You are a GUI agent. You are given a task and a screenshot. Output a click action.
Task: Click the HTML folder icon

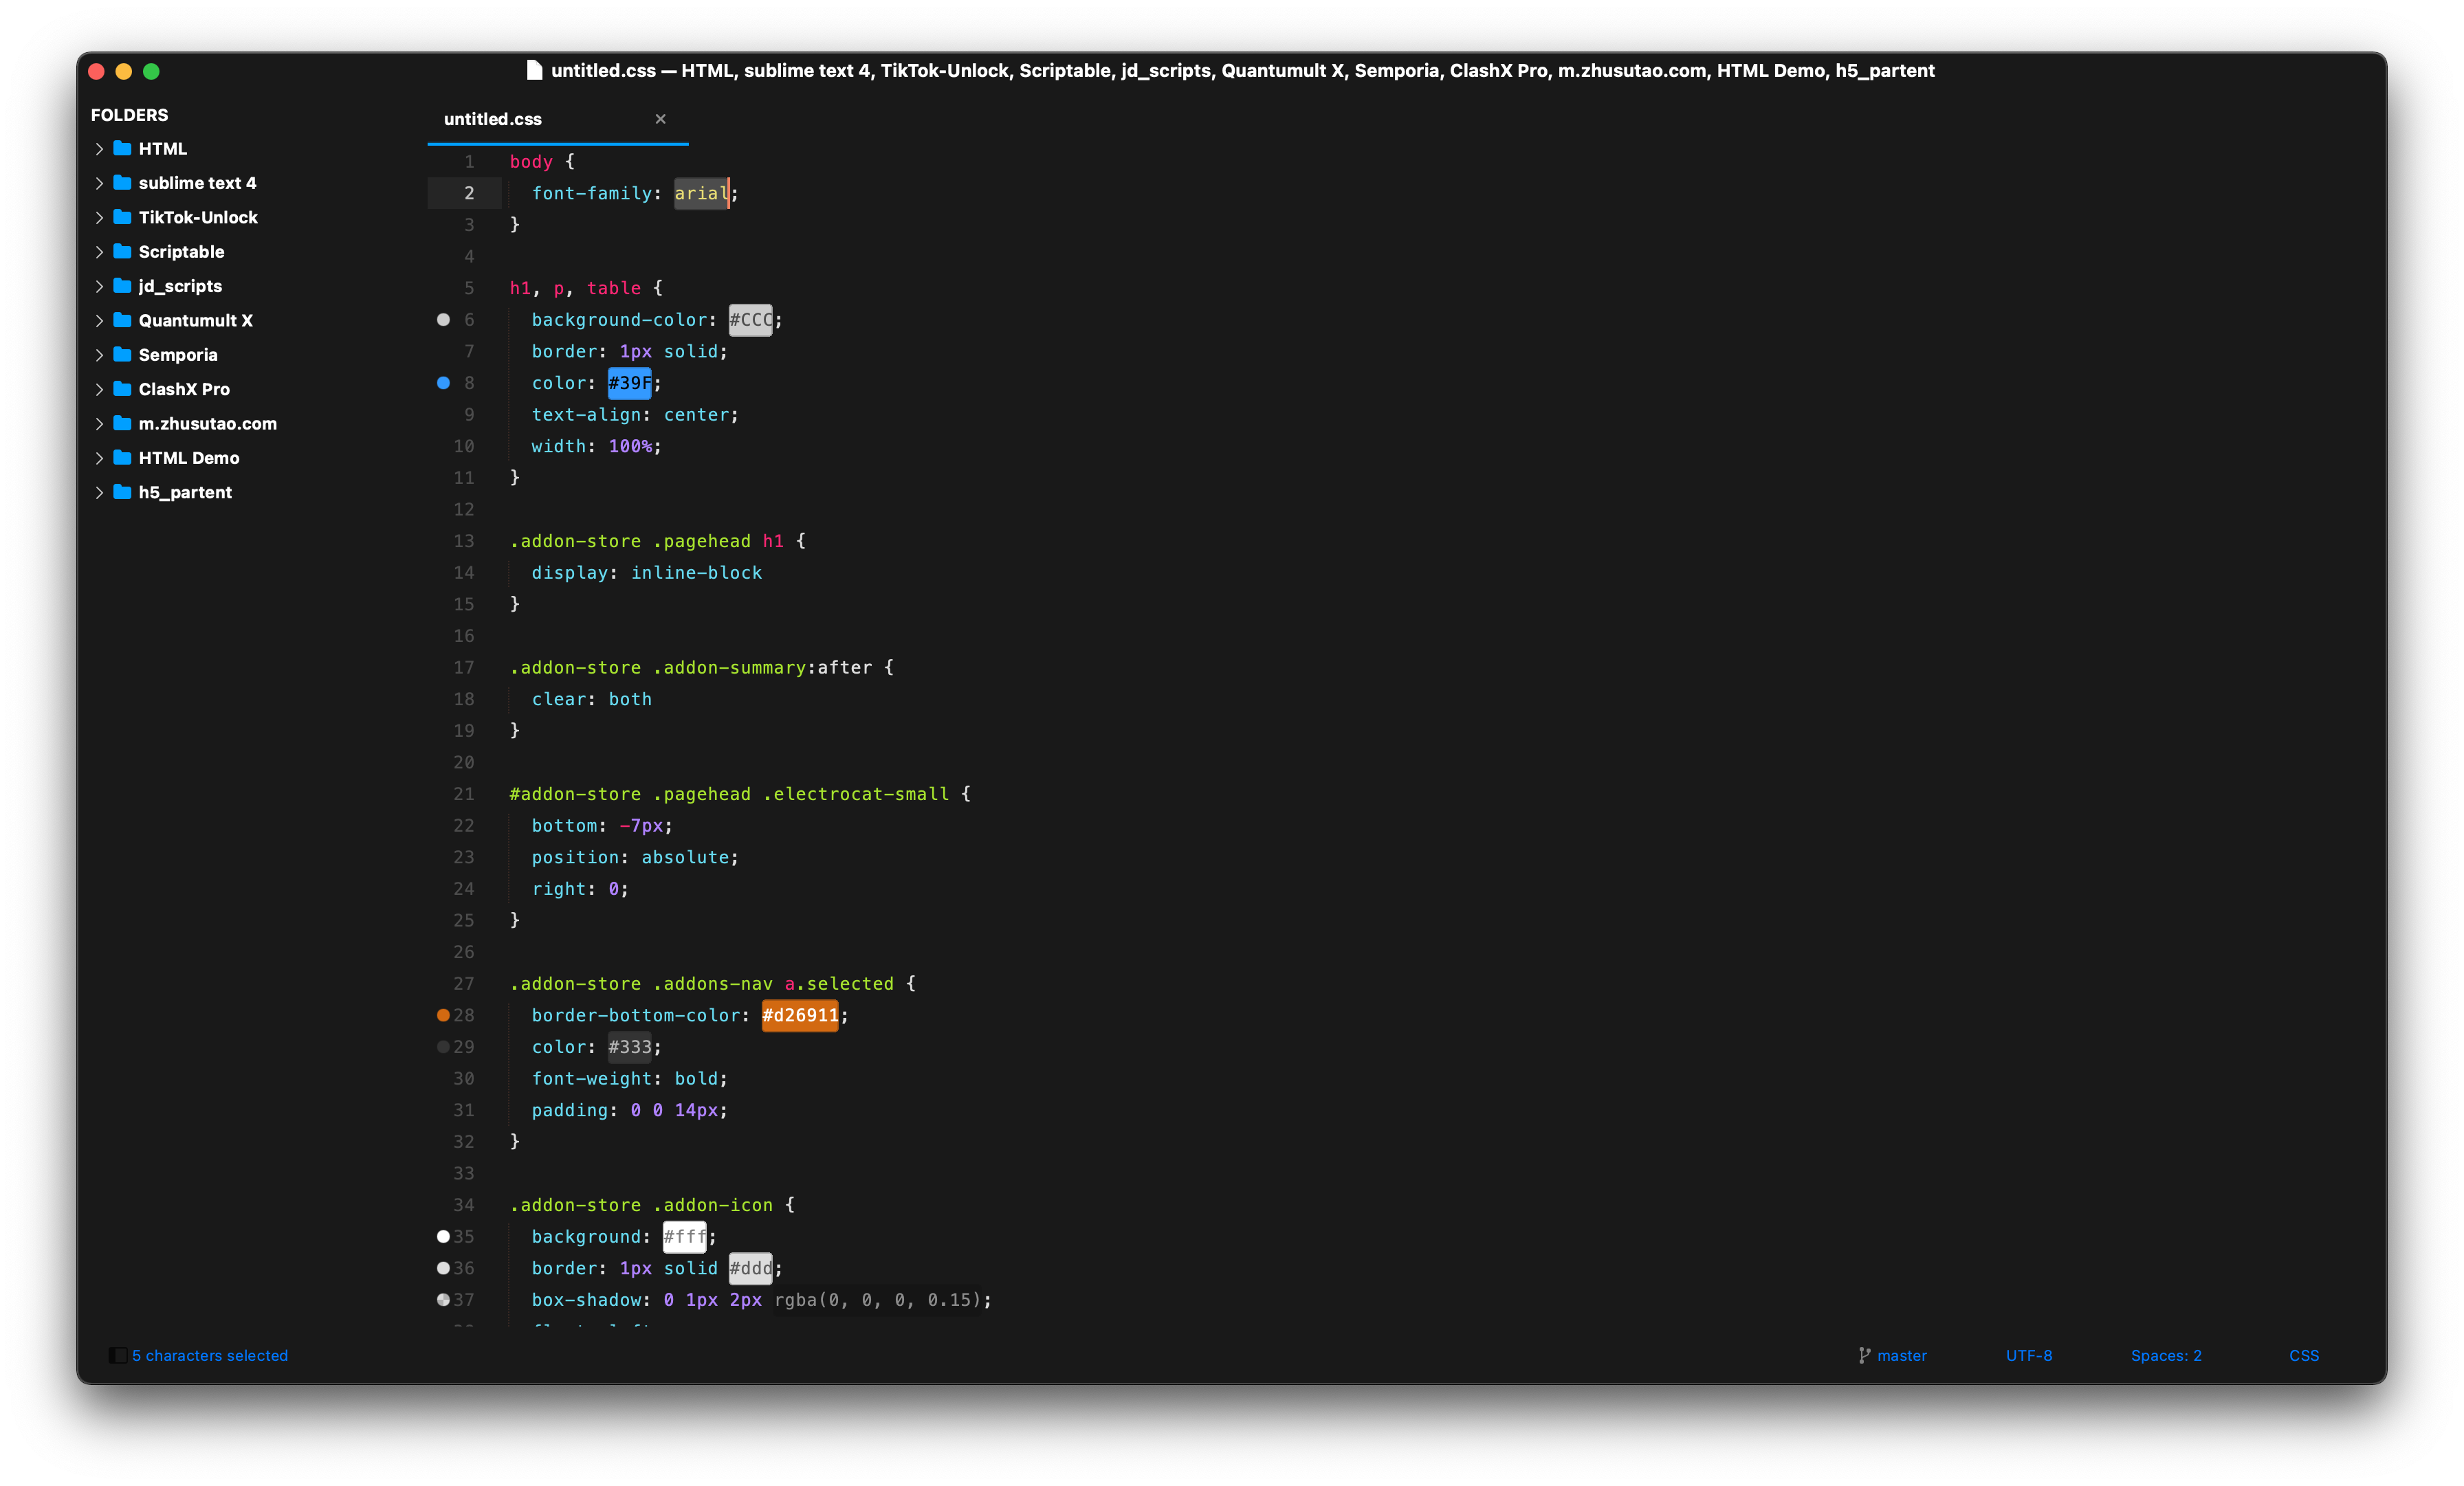(x=123, y=148)
